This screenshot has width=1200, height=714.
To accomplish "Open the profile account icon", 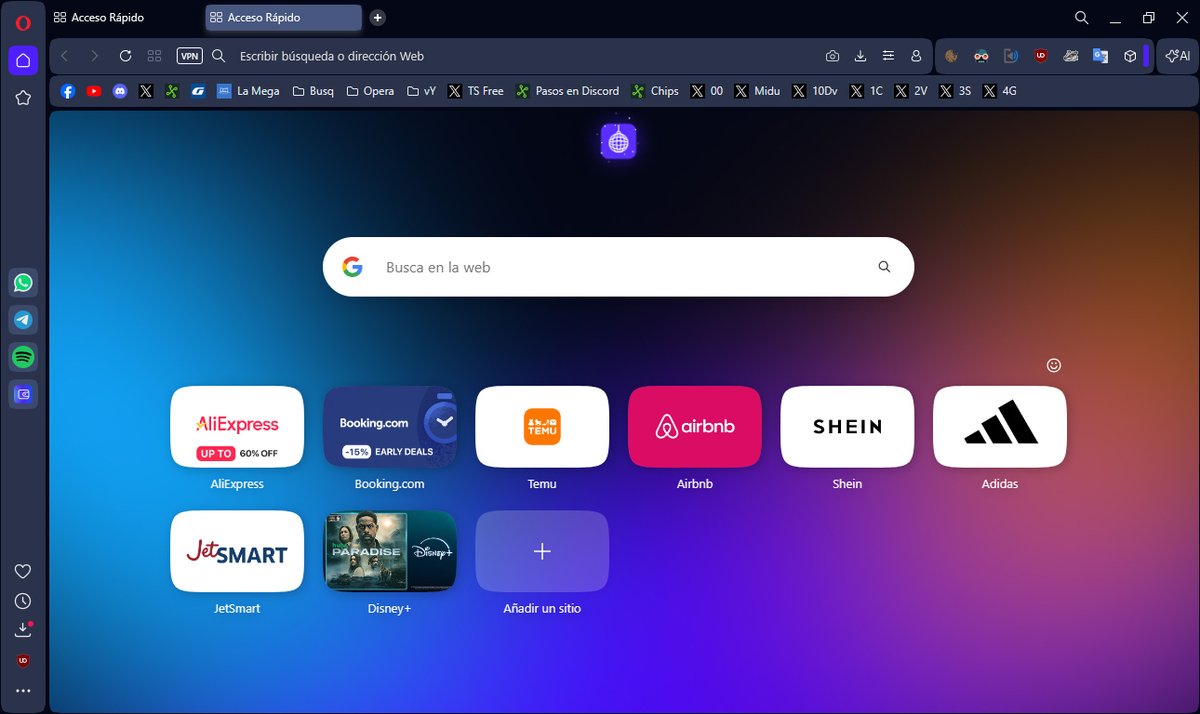I will click(x=916, y=56).
